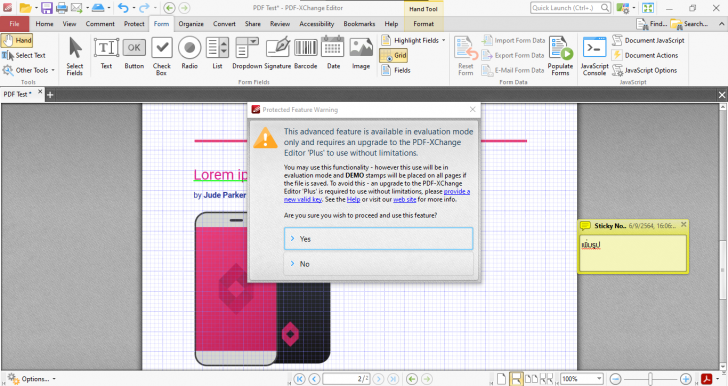Screen dimensions: 728x386
Task: Insert an Image form field
Action: click(361, 54)
